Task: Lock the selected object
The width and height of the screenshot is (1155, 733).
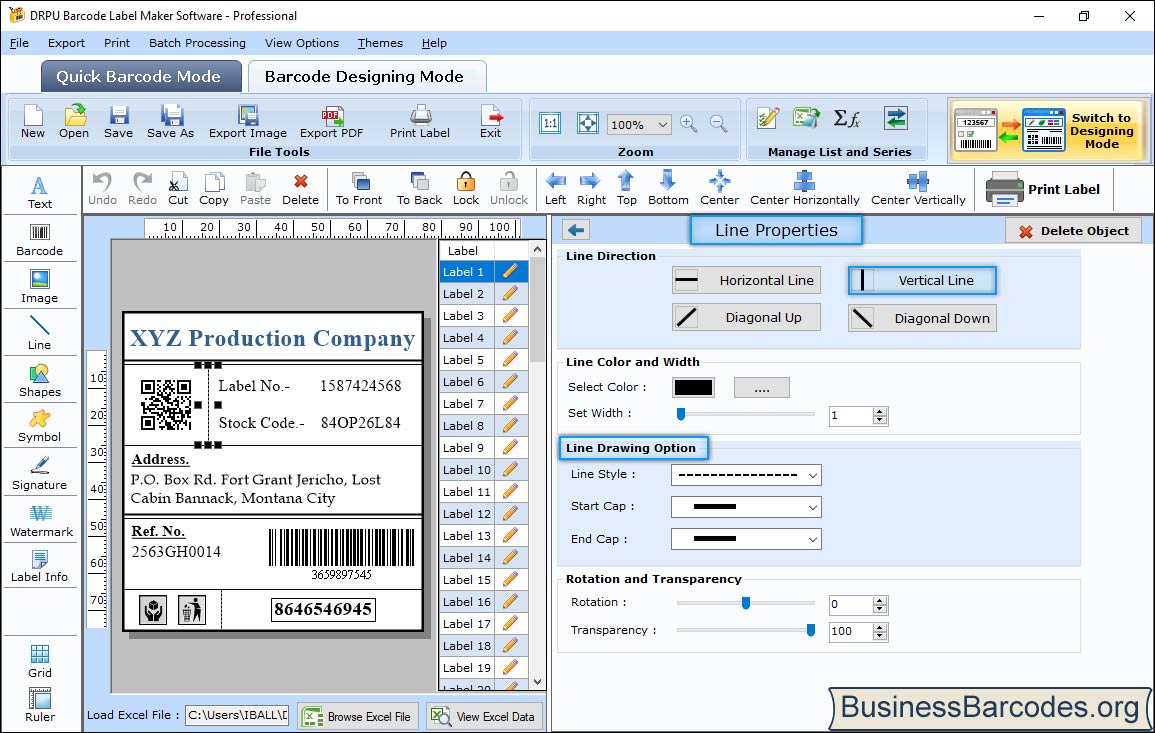Action: click(466, 189)
